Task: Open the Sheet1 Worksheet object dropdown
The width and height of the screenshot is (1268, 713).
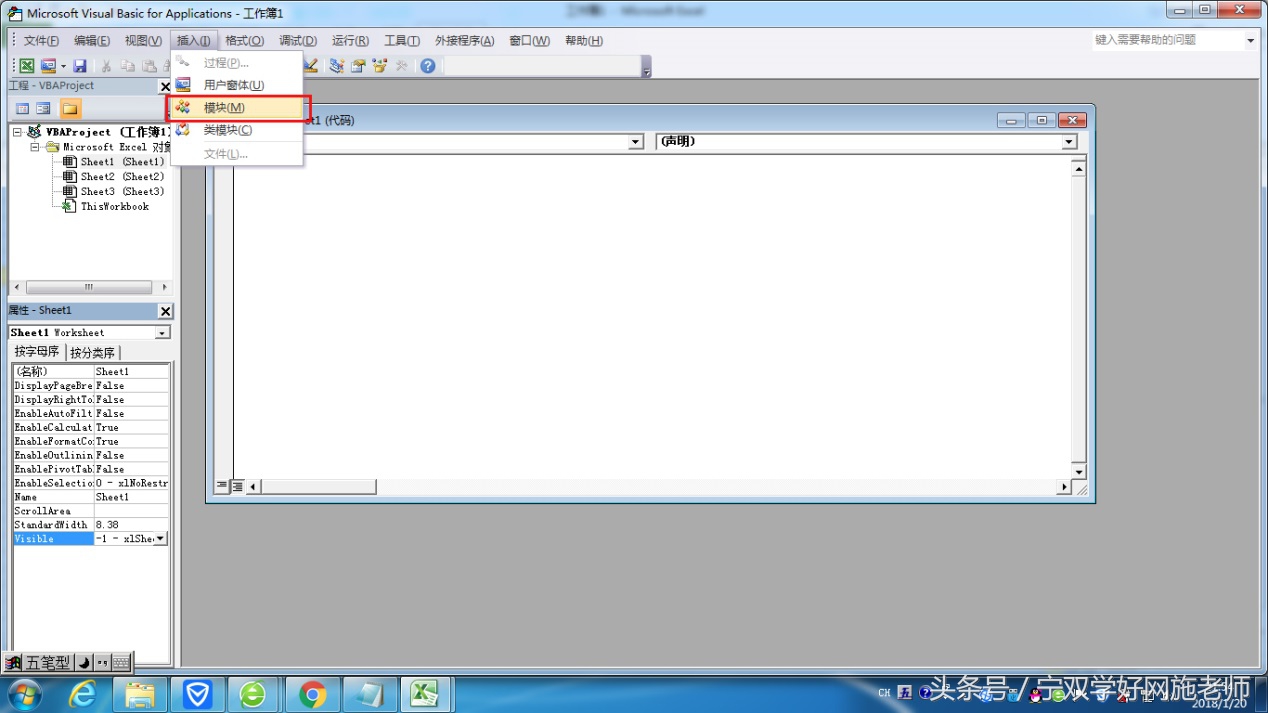Action: click(x=162, y=332)
